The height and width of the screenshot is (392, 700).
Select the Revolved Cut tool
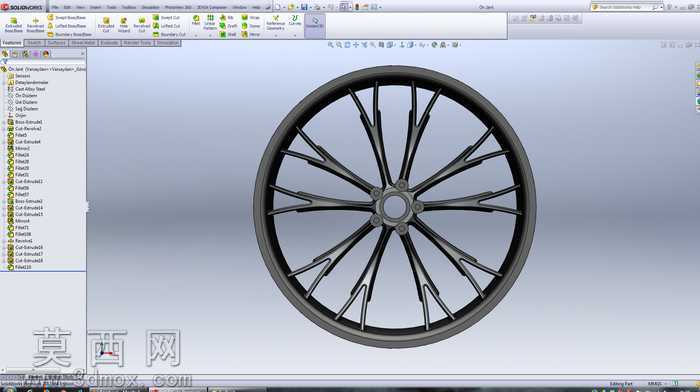[142, 25]
